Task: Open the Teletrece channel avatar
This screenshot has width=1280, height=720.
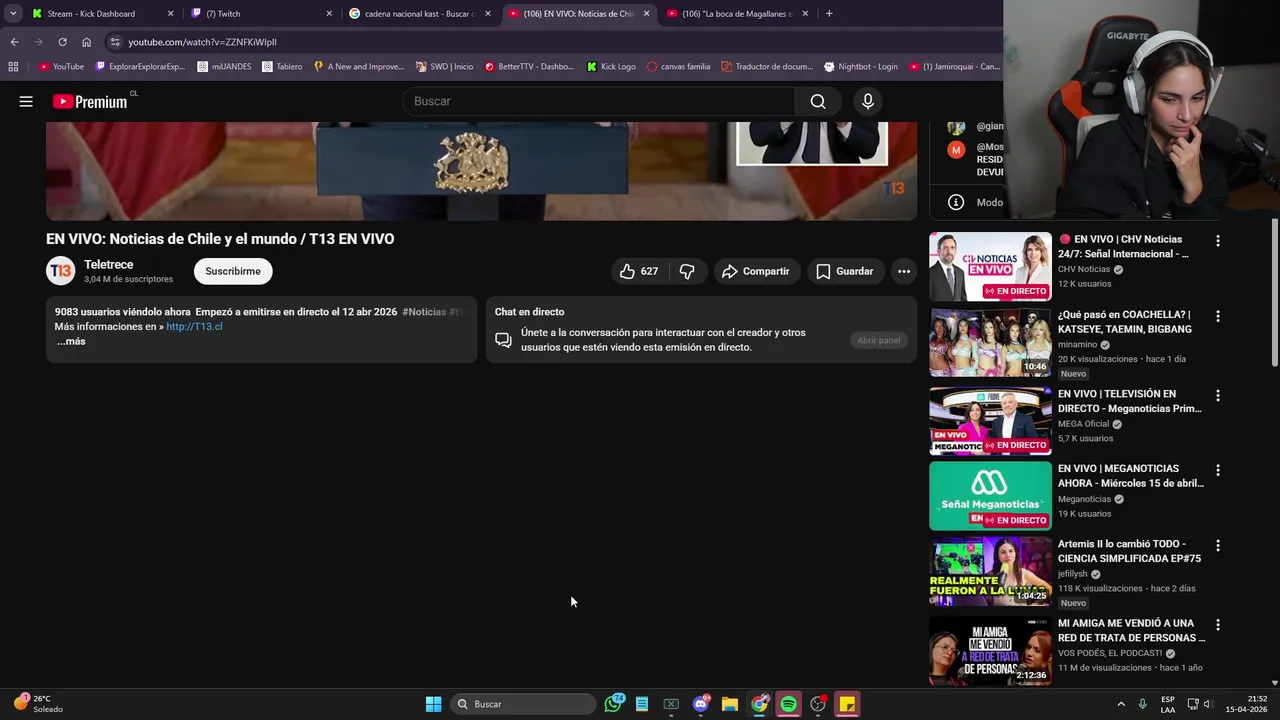Action: click(x=61, y=271)
